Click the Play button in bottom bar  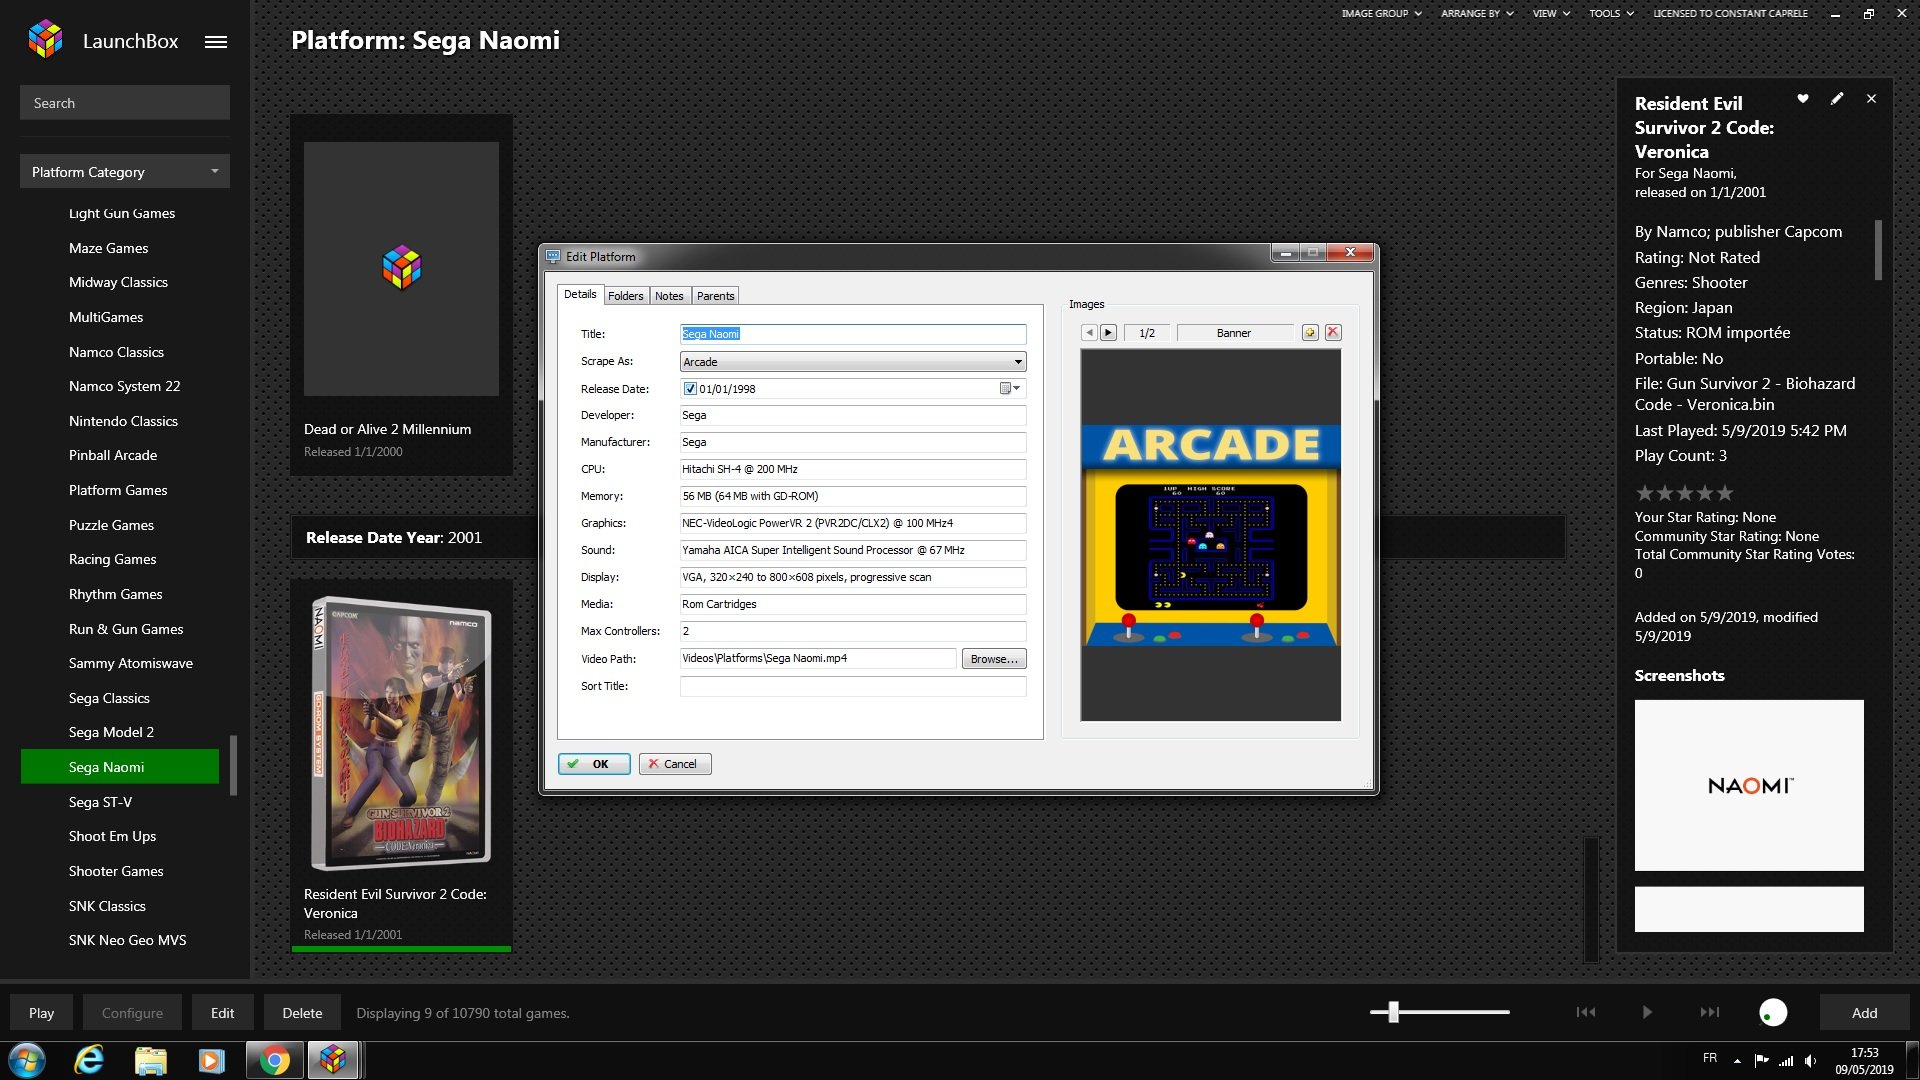[x=41, y=1013]
